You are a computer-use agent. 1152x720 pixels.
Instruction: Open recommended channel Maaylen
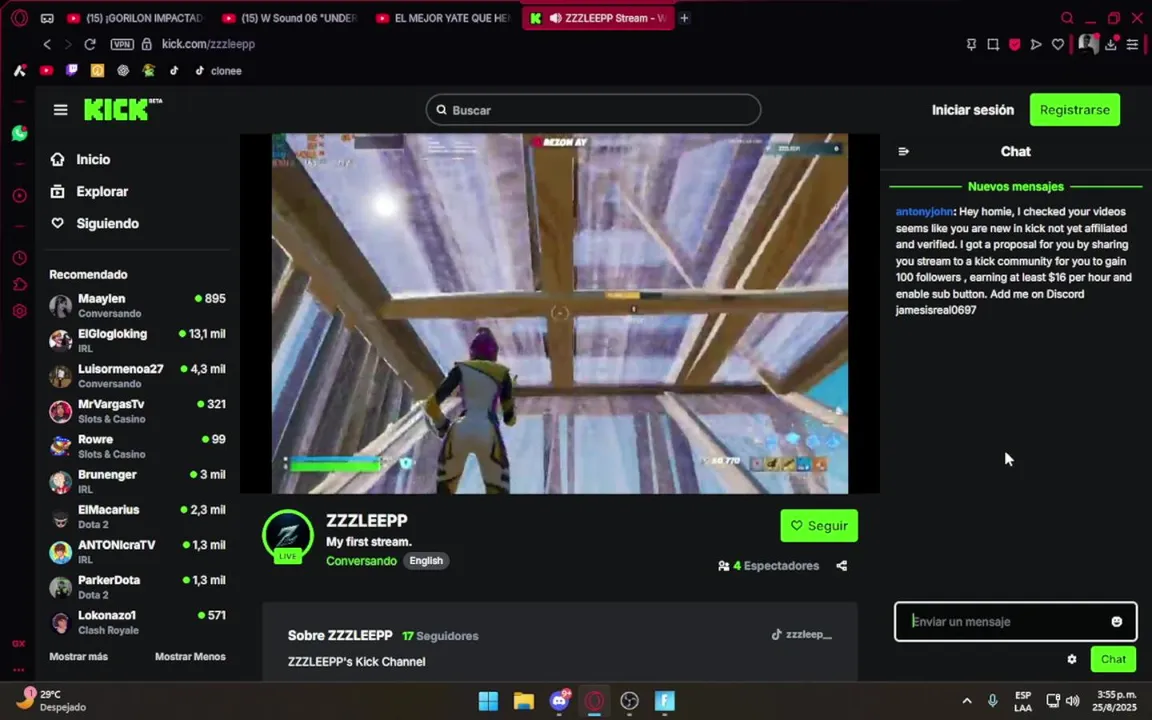[137, 306]
